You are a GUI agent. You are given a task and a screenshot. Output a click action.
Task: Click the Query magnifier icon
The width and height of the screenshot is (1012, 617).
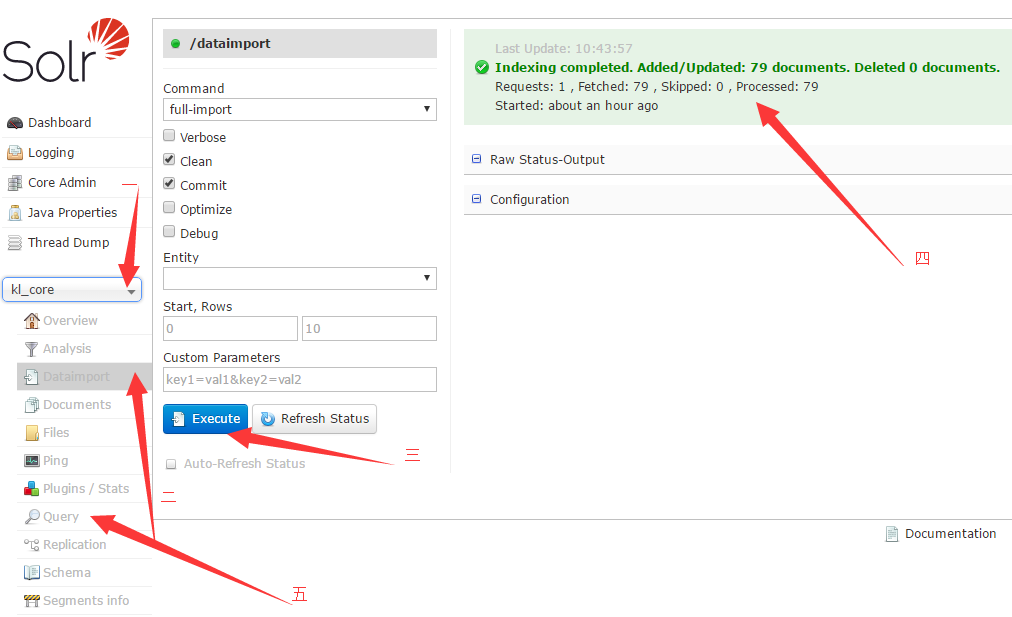[x=32, y=517]
